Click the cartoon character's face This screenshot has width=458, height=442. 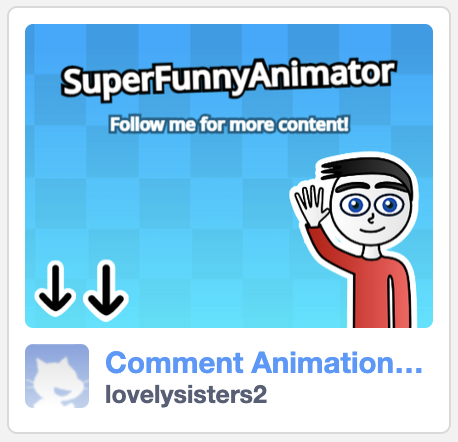click(371, 212)
